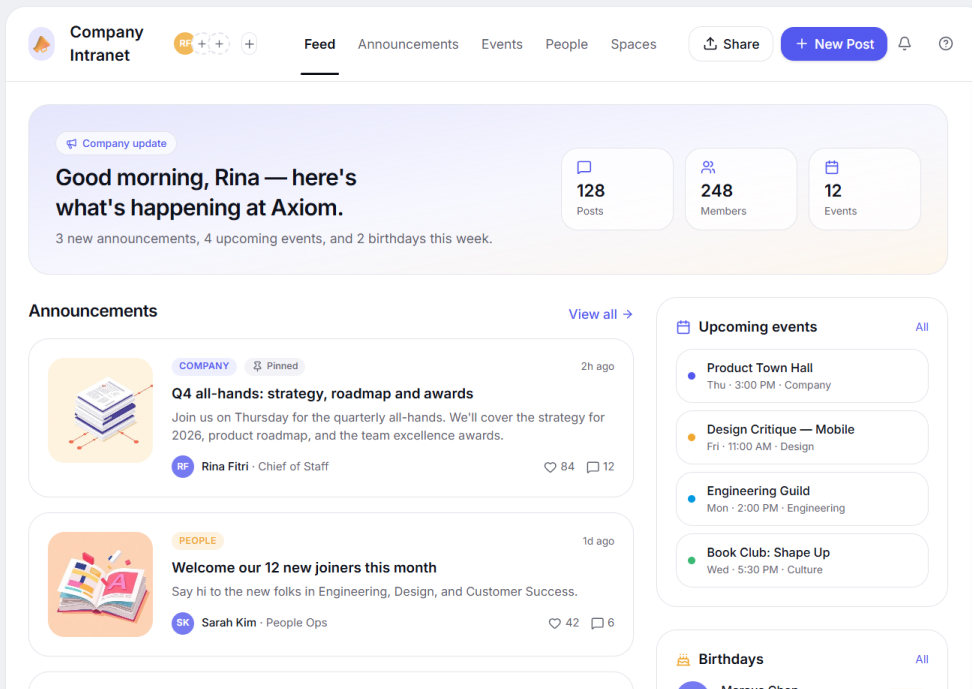Viewport: 974px width, 689px height.
Task: Open Engineering Guild event
Action: pos(802,499)
